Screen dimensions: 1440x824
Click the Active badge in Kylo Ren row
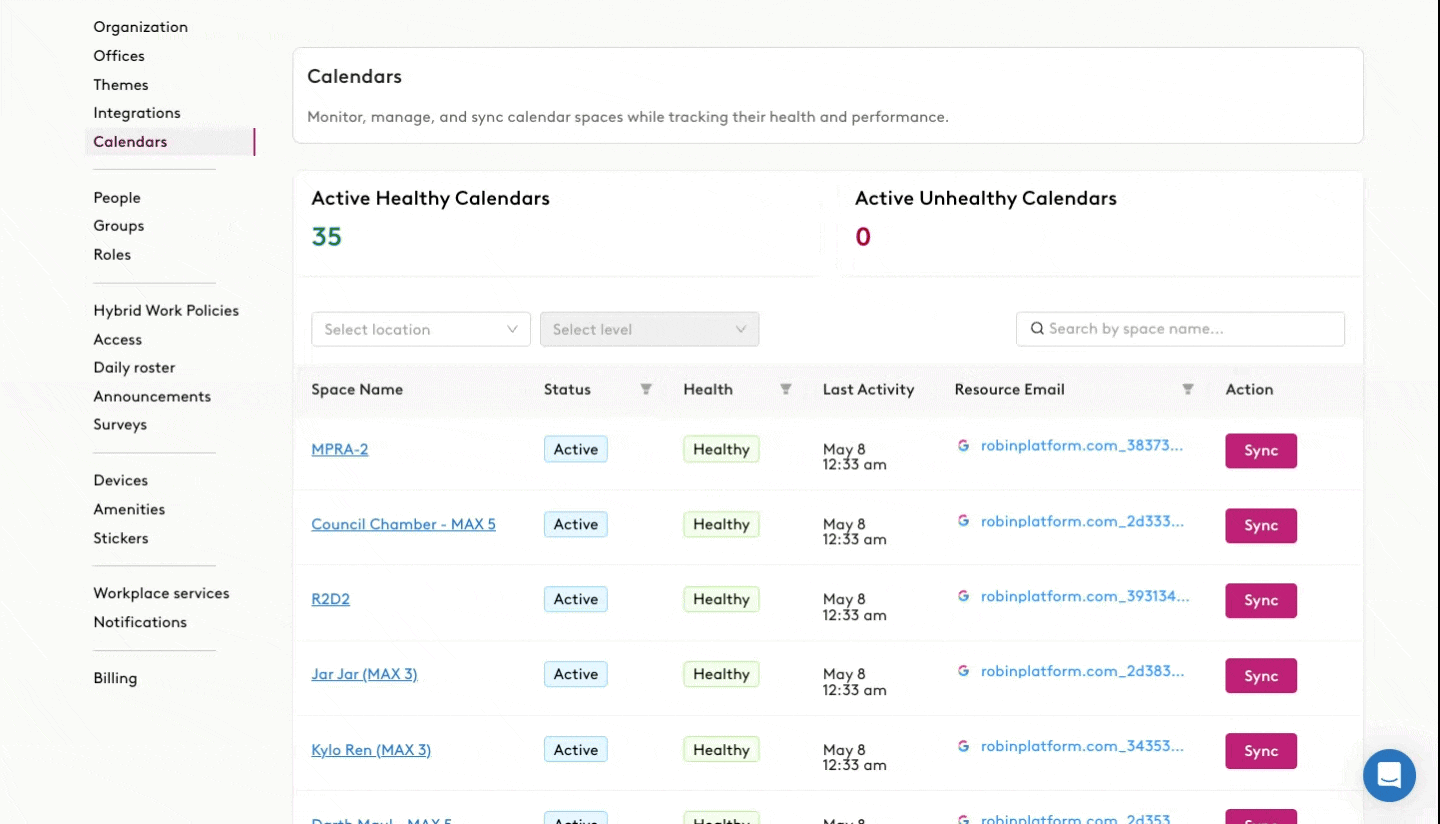click(576, 750)
